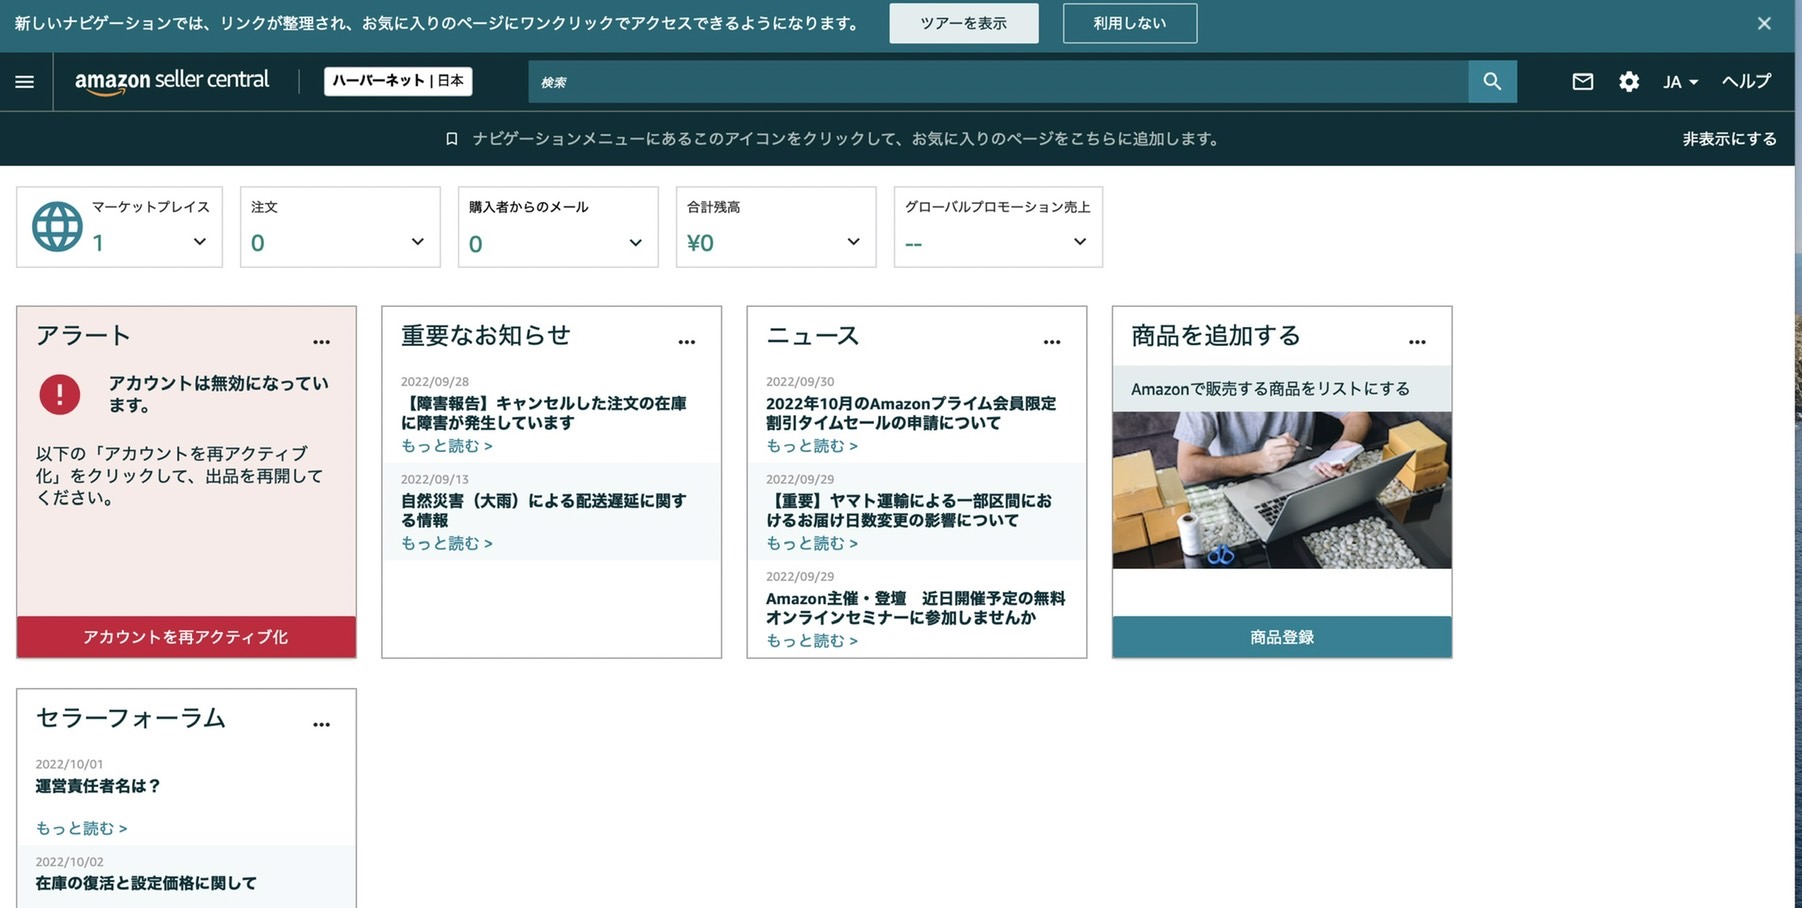This screenshot has width=1802, height=908.
Task: Click the アカウントを再アクティブ化 button
Action: [x=186, y=637]
